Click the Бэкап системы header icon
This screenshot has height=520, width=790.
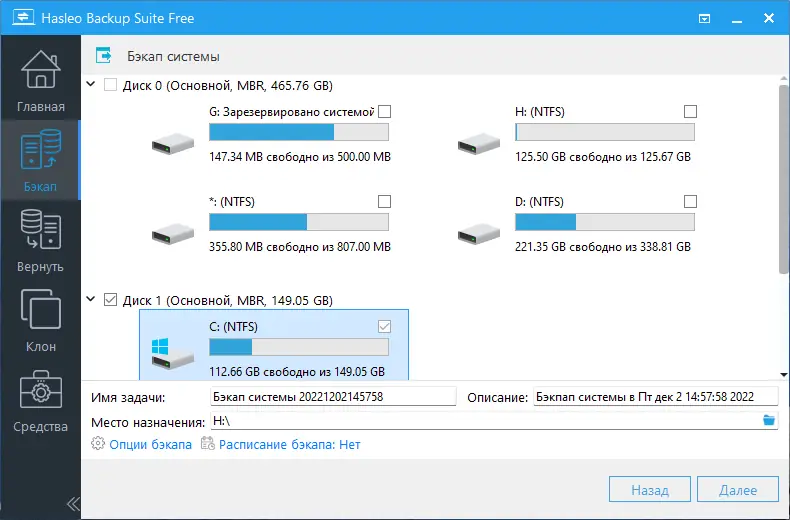103,55
